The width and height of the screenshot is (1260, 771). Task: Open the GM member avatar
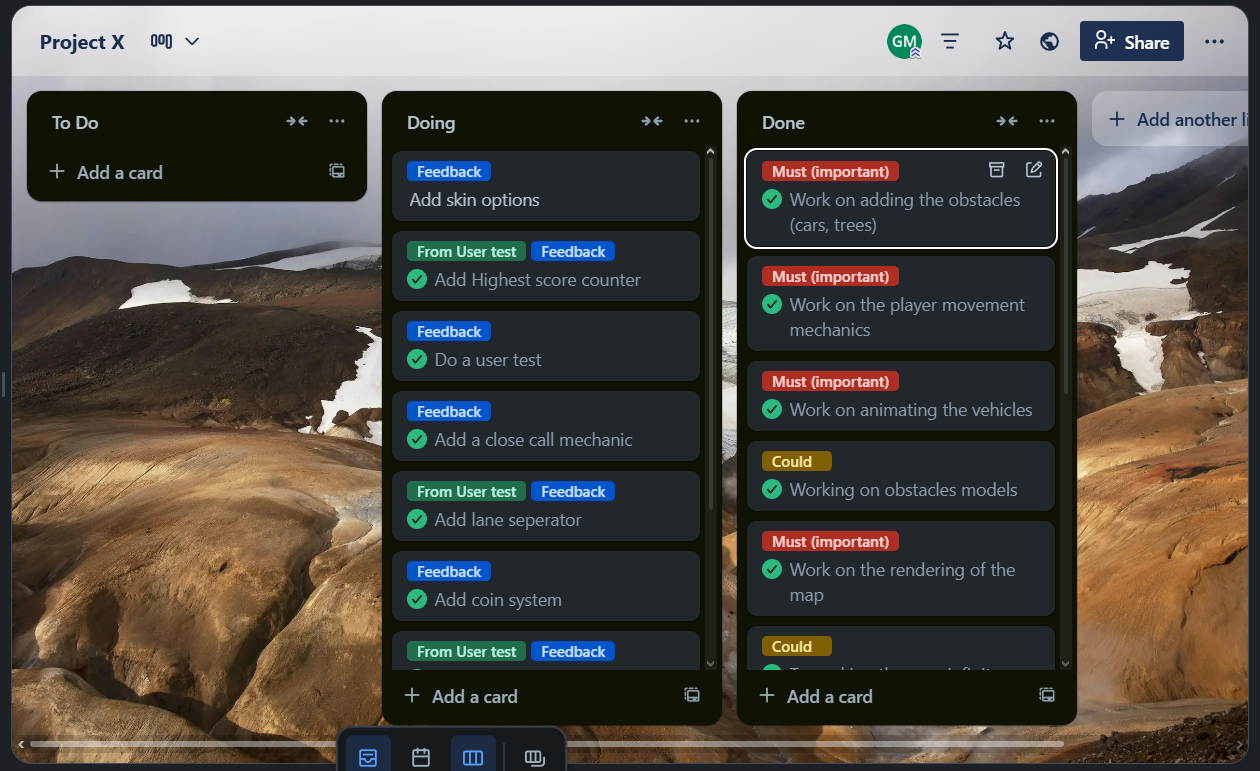904,41
